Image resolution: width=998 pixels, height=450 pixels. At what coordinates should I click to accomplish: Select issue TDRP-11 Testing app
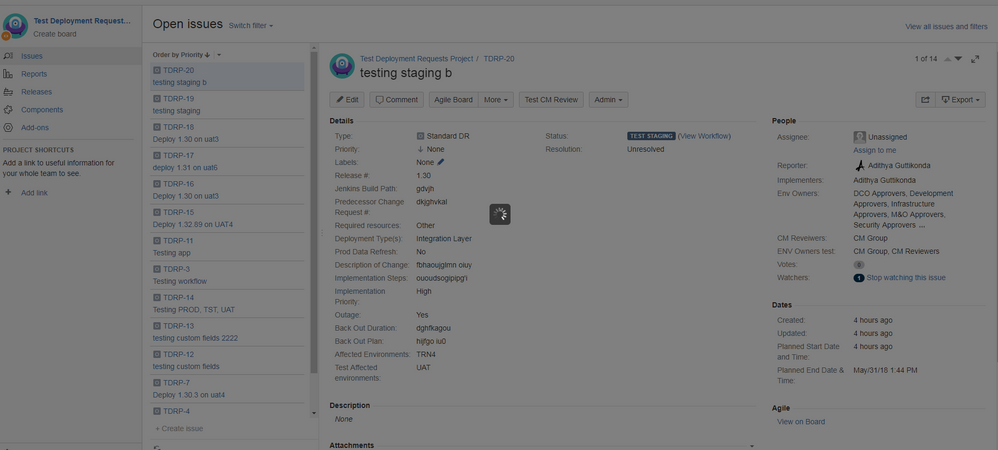coord(227,247)
